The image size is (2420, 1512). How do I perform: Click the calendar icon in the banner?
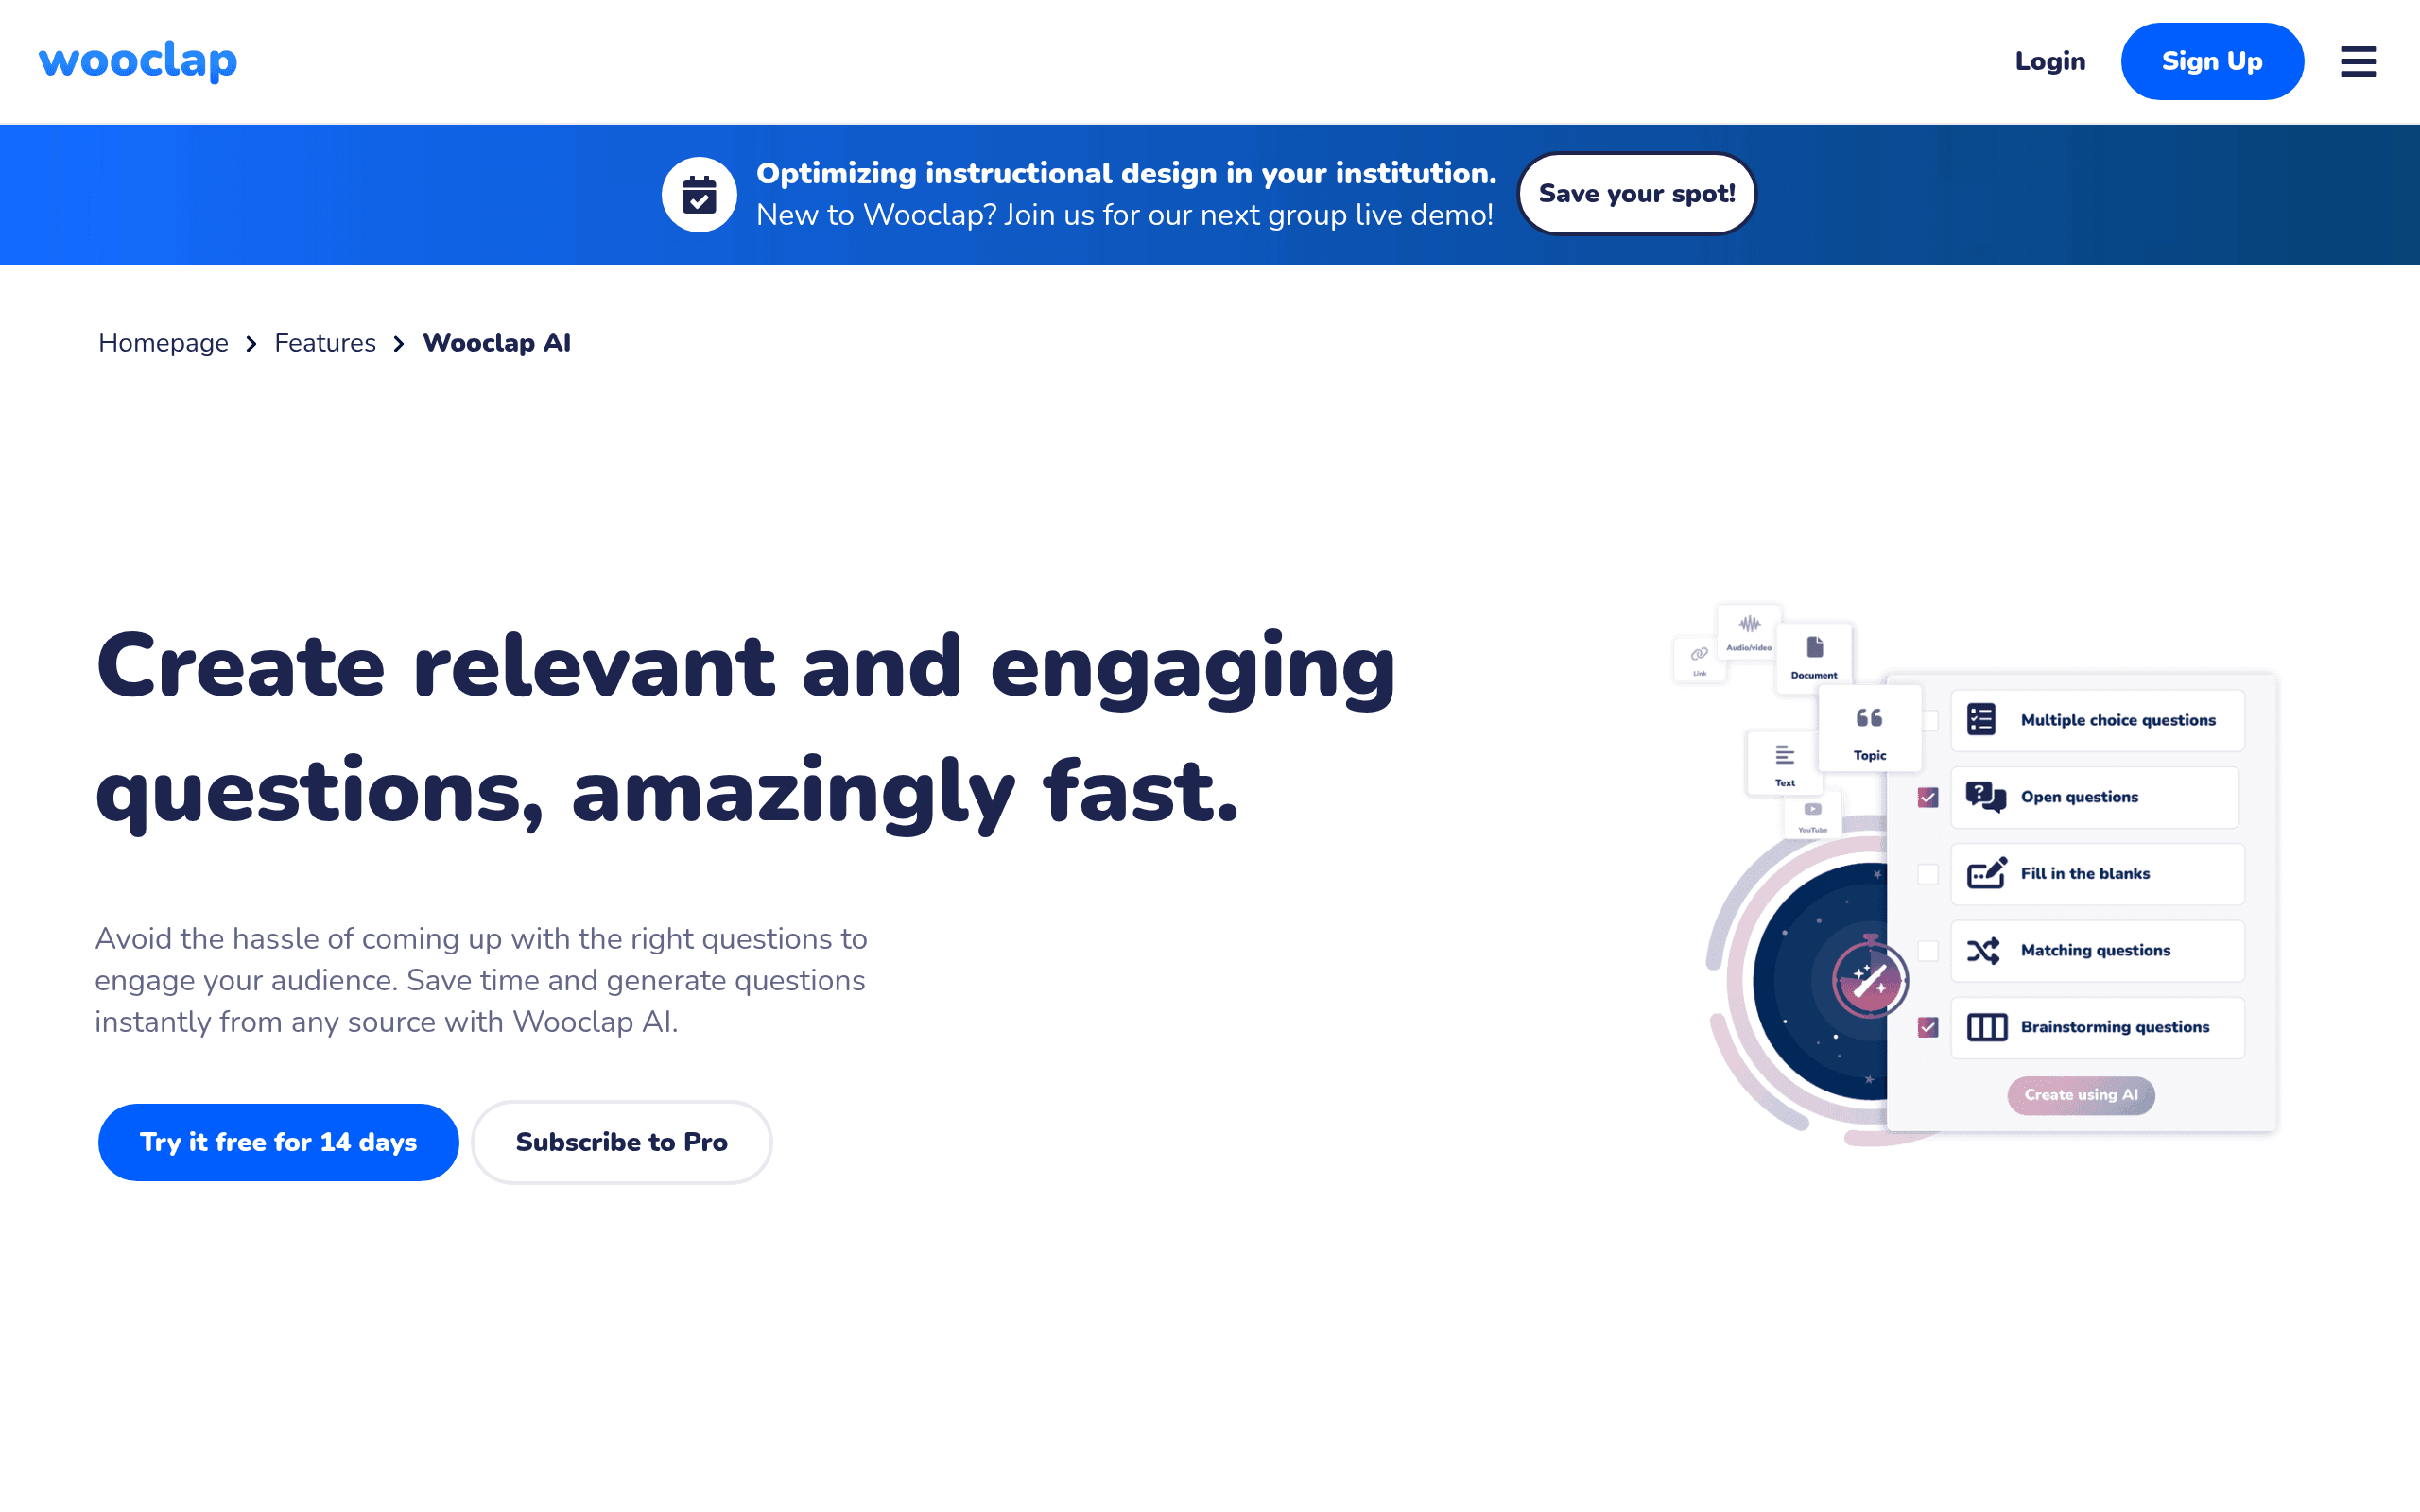[699, 194]
